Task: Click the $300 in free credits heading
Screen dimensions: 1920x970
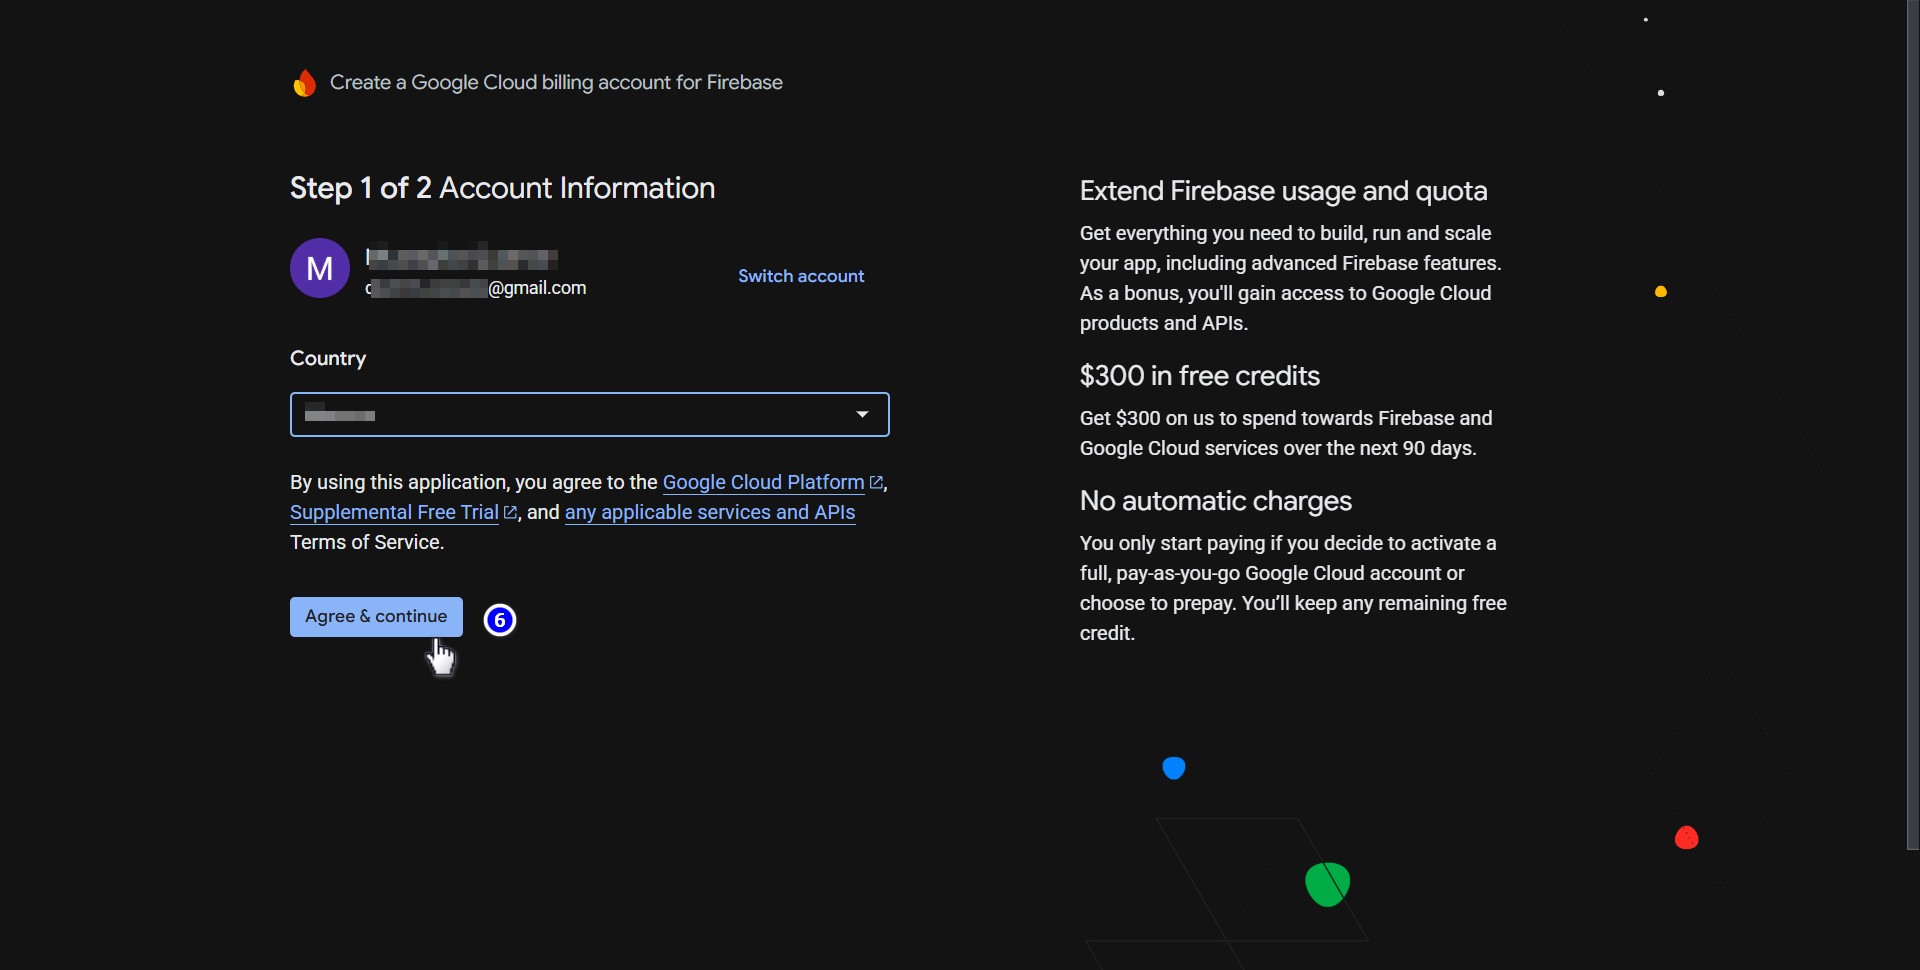Action: pyautogui.click(x=1199, y=376)
